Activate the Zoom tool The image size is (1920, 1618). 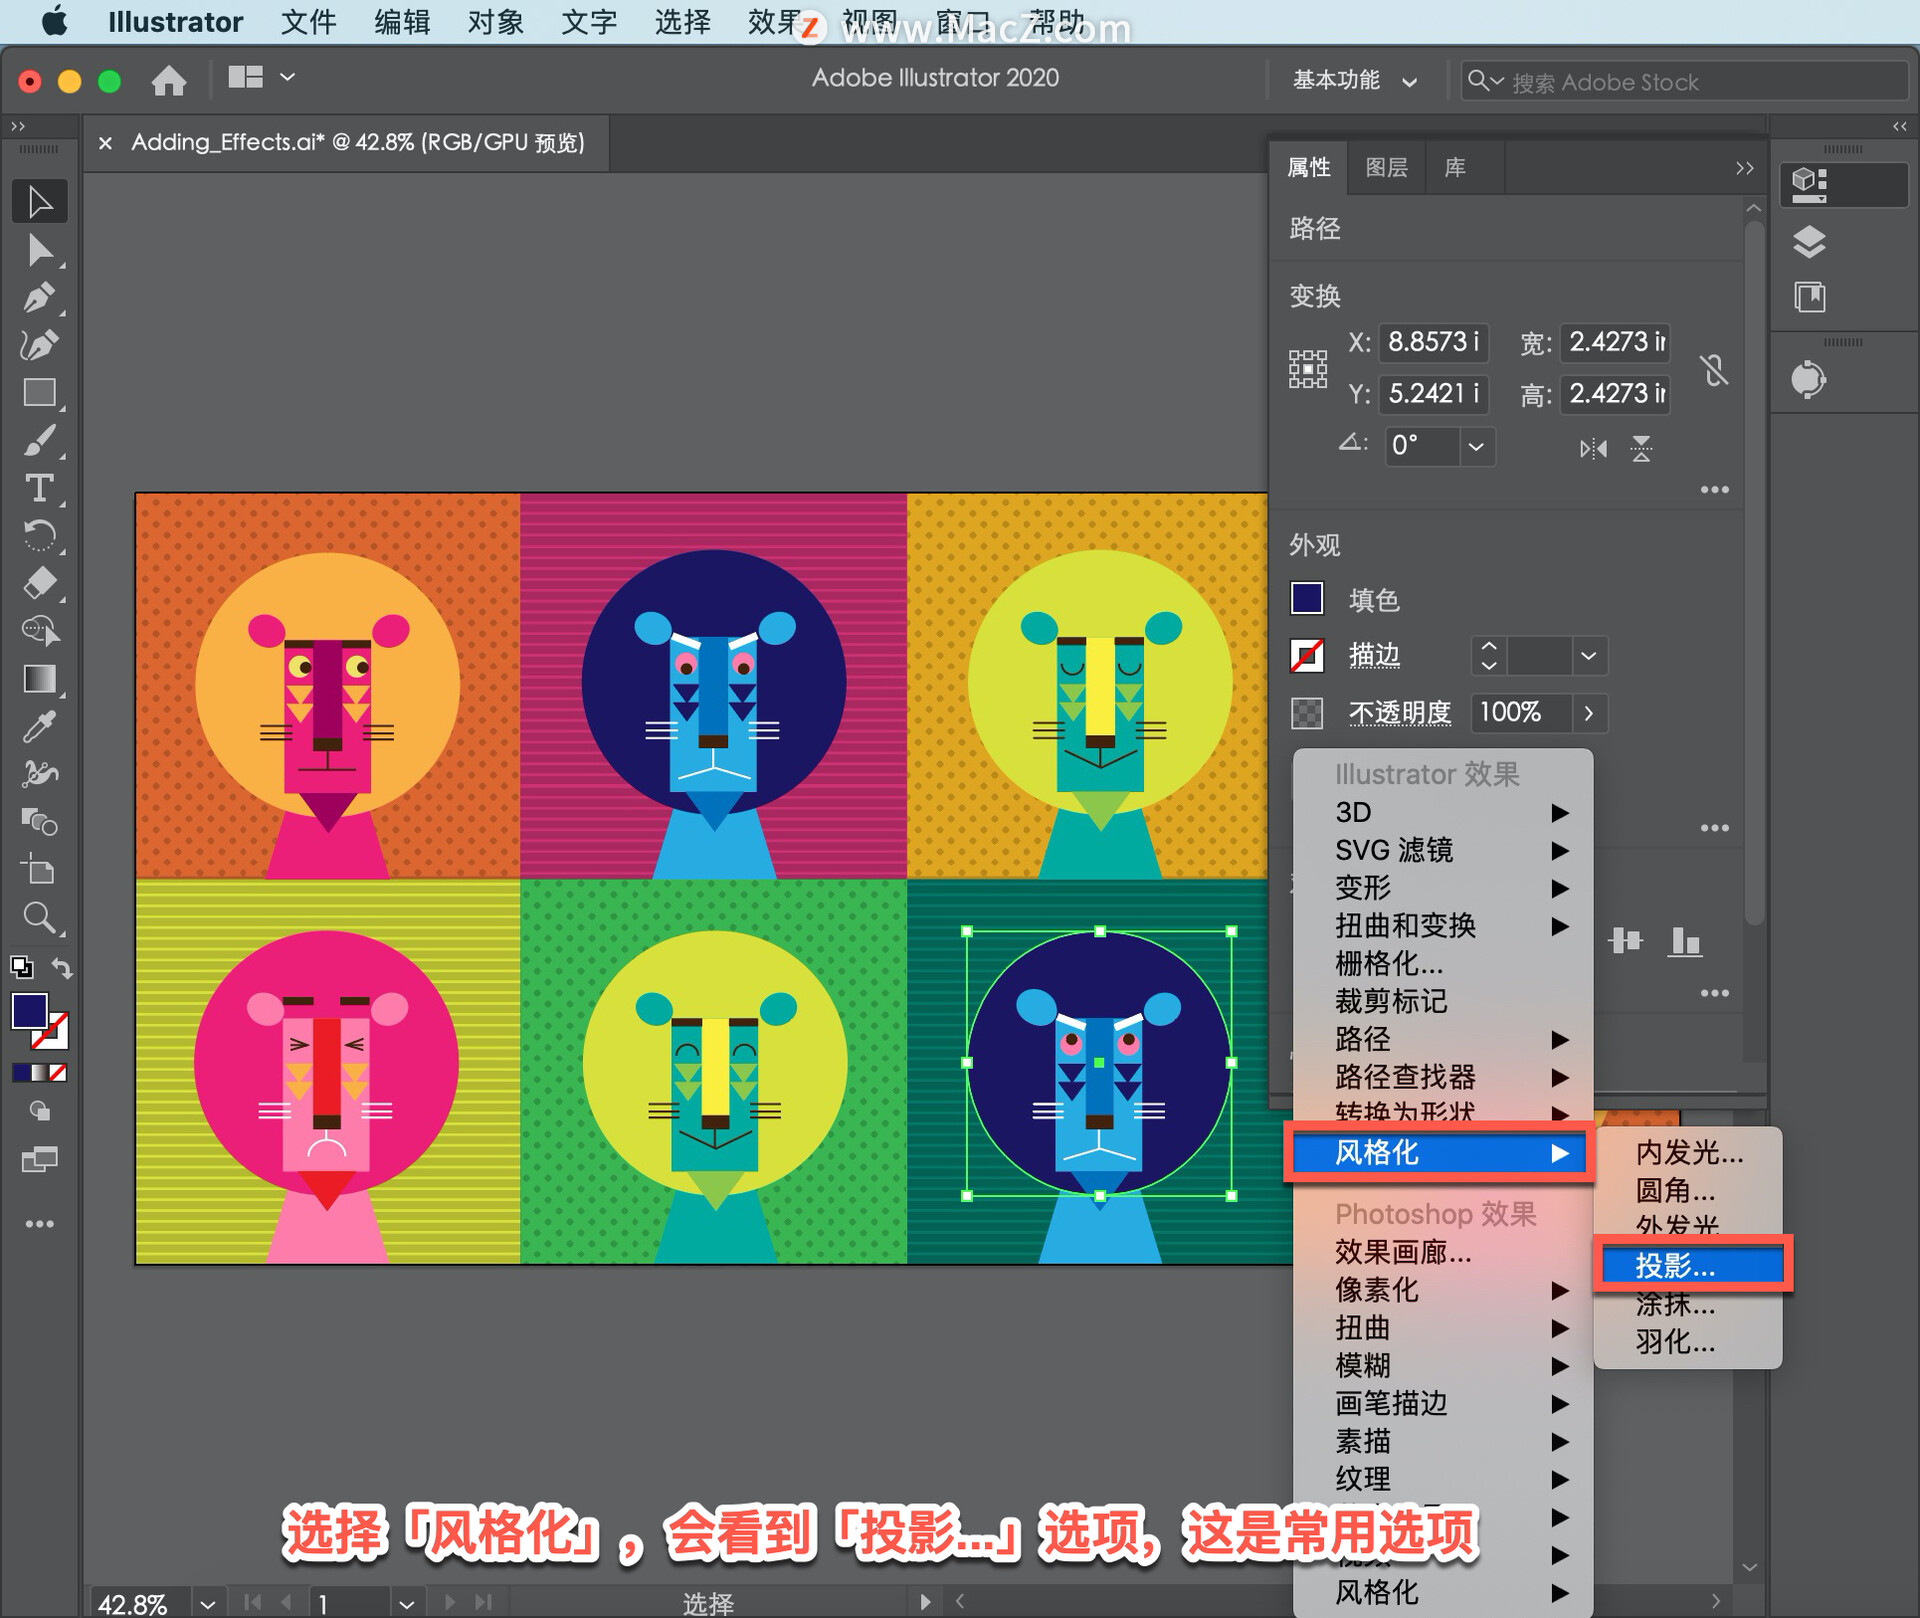point(39,917)
